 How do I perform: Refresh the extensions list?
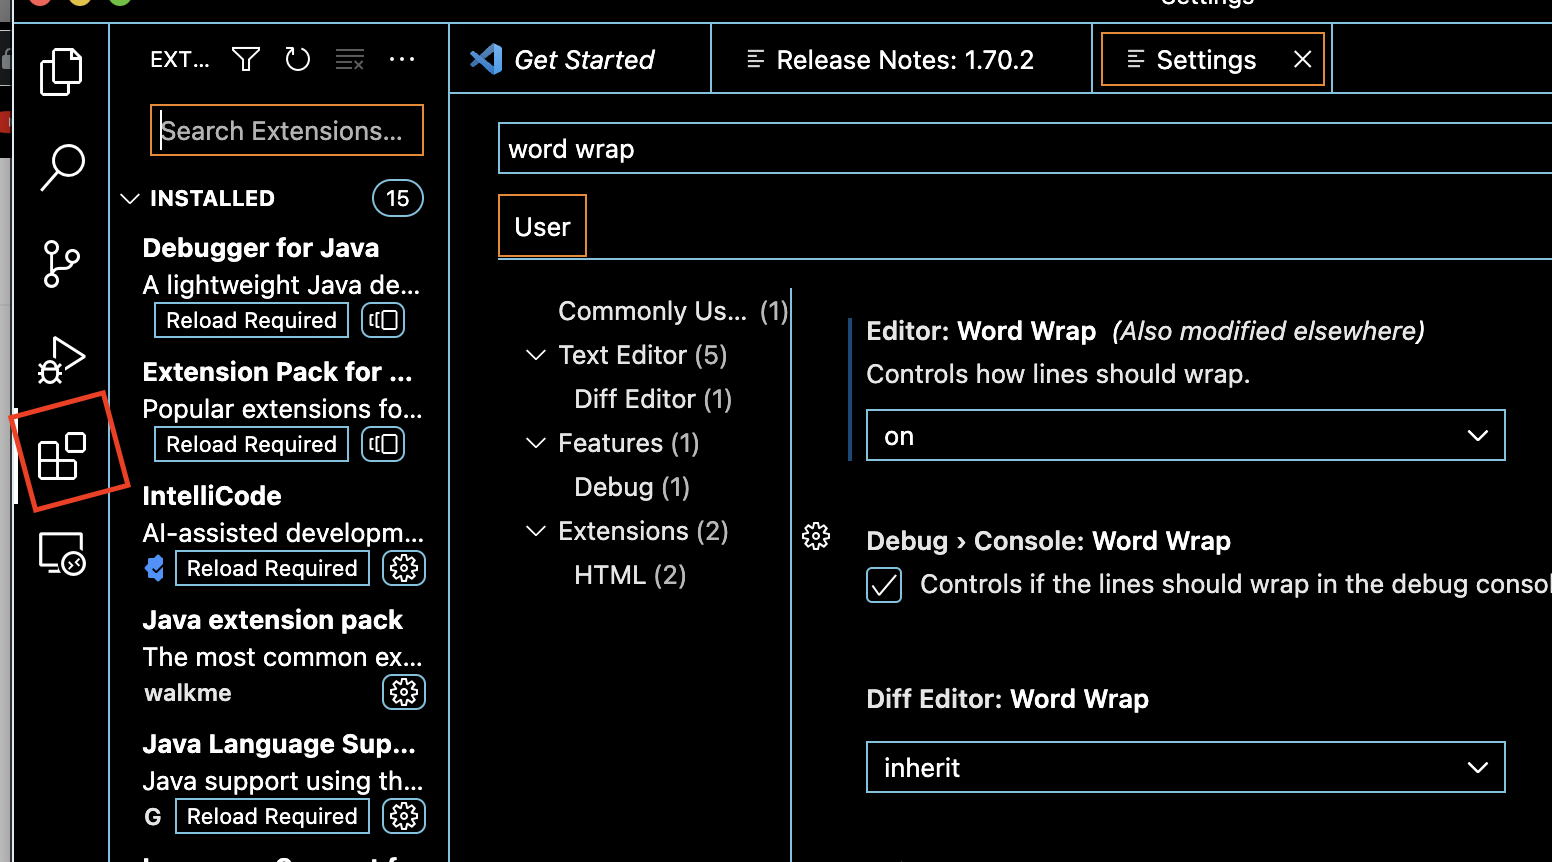(x=297, y=60)
